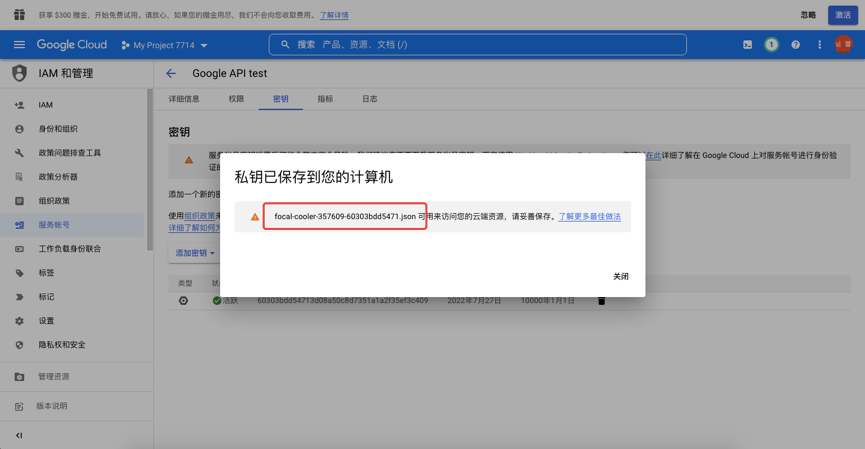Click the 激活 button in banner
The width and height of the screenshot is (865, 449).
point(843,15)
